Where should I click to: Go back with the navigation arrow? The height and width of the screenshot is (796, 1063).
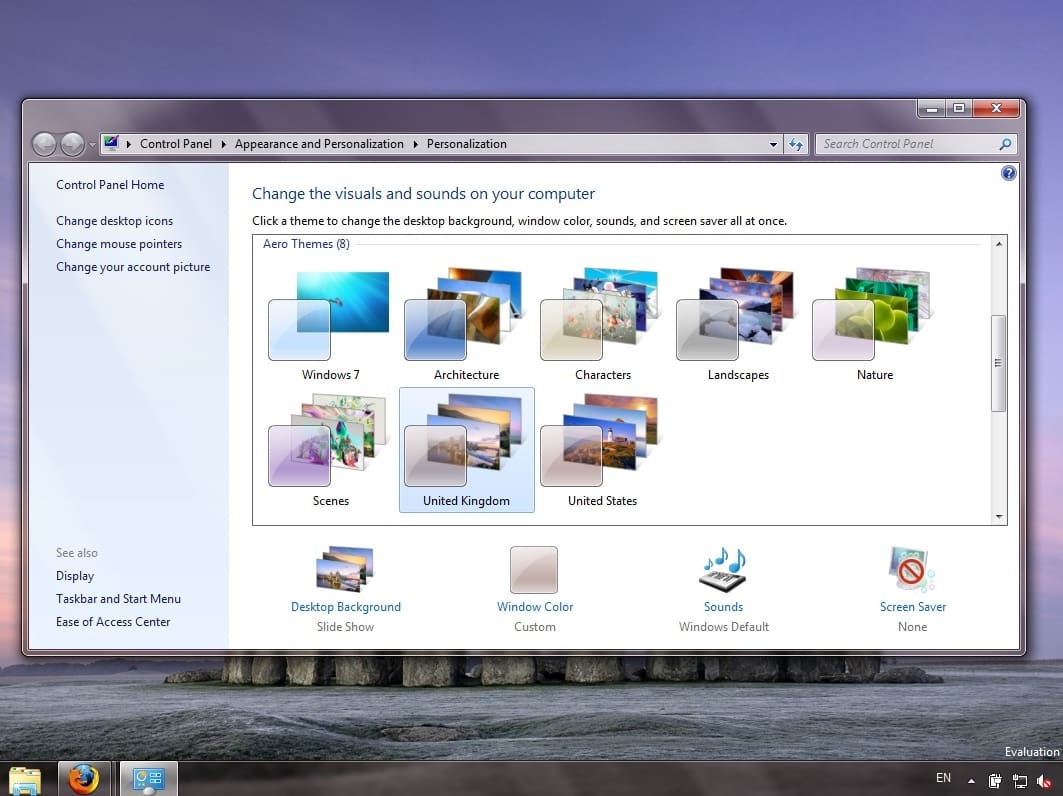coord(44,144)
